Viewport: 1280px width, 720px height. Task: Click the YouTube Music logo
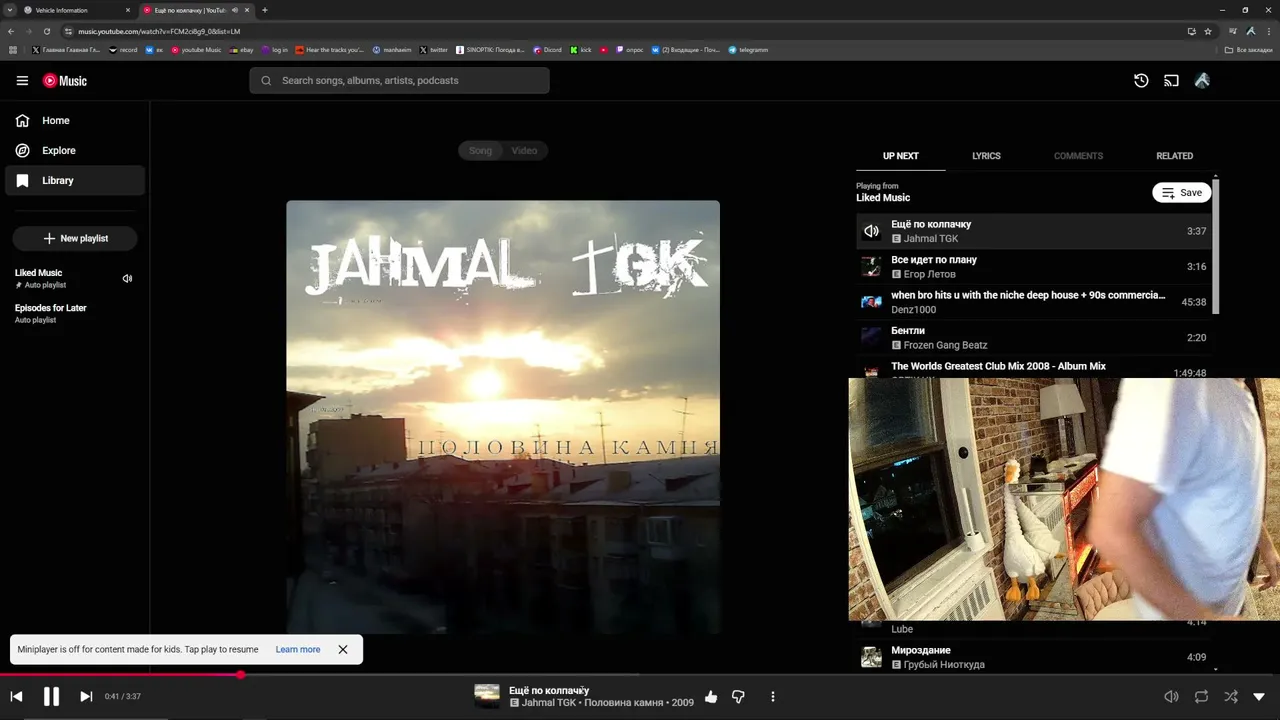click(65, 81)
